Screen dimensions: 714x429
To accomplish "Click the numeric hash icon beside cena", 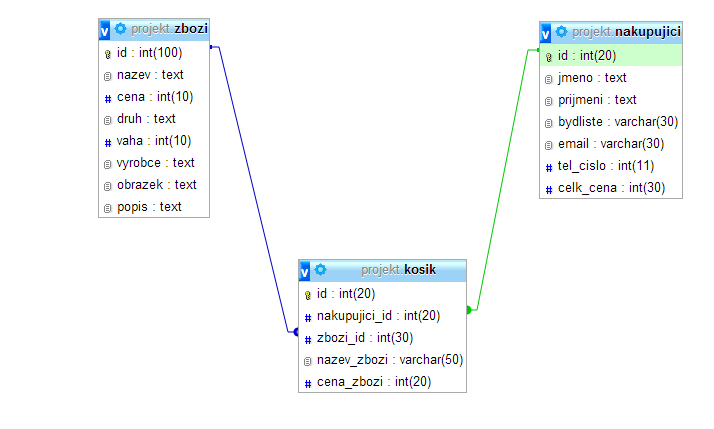I will pyautogui.click(x=108, y=97).
